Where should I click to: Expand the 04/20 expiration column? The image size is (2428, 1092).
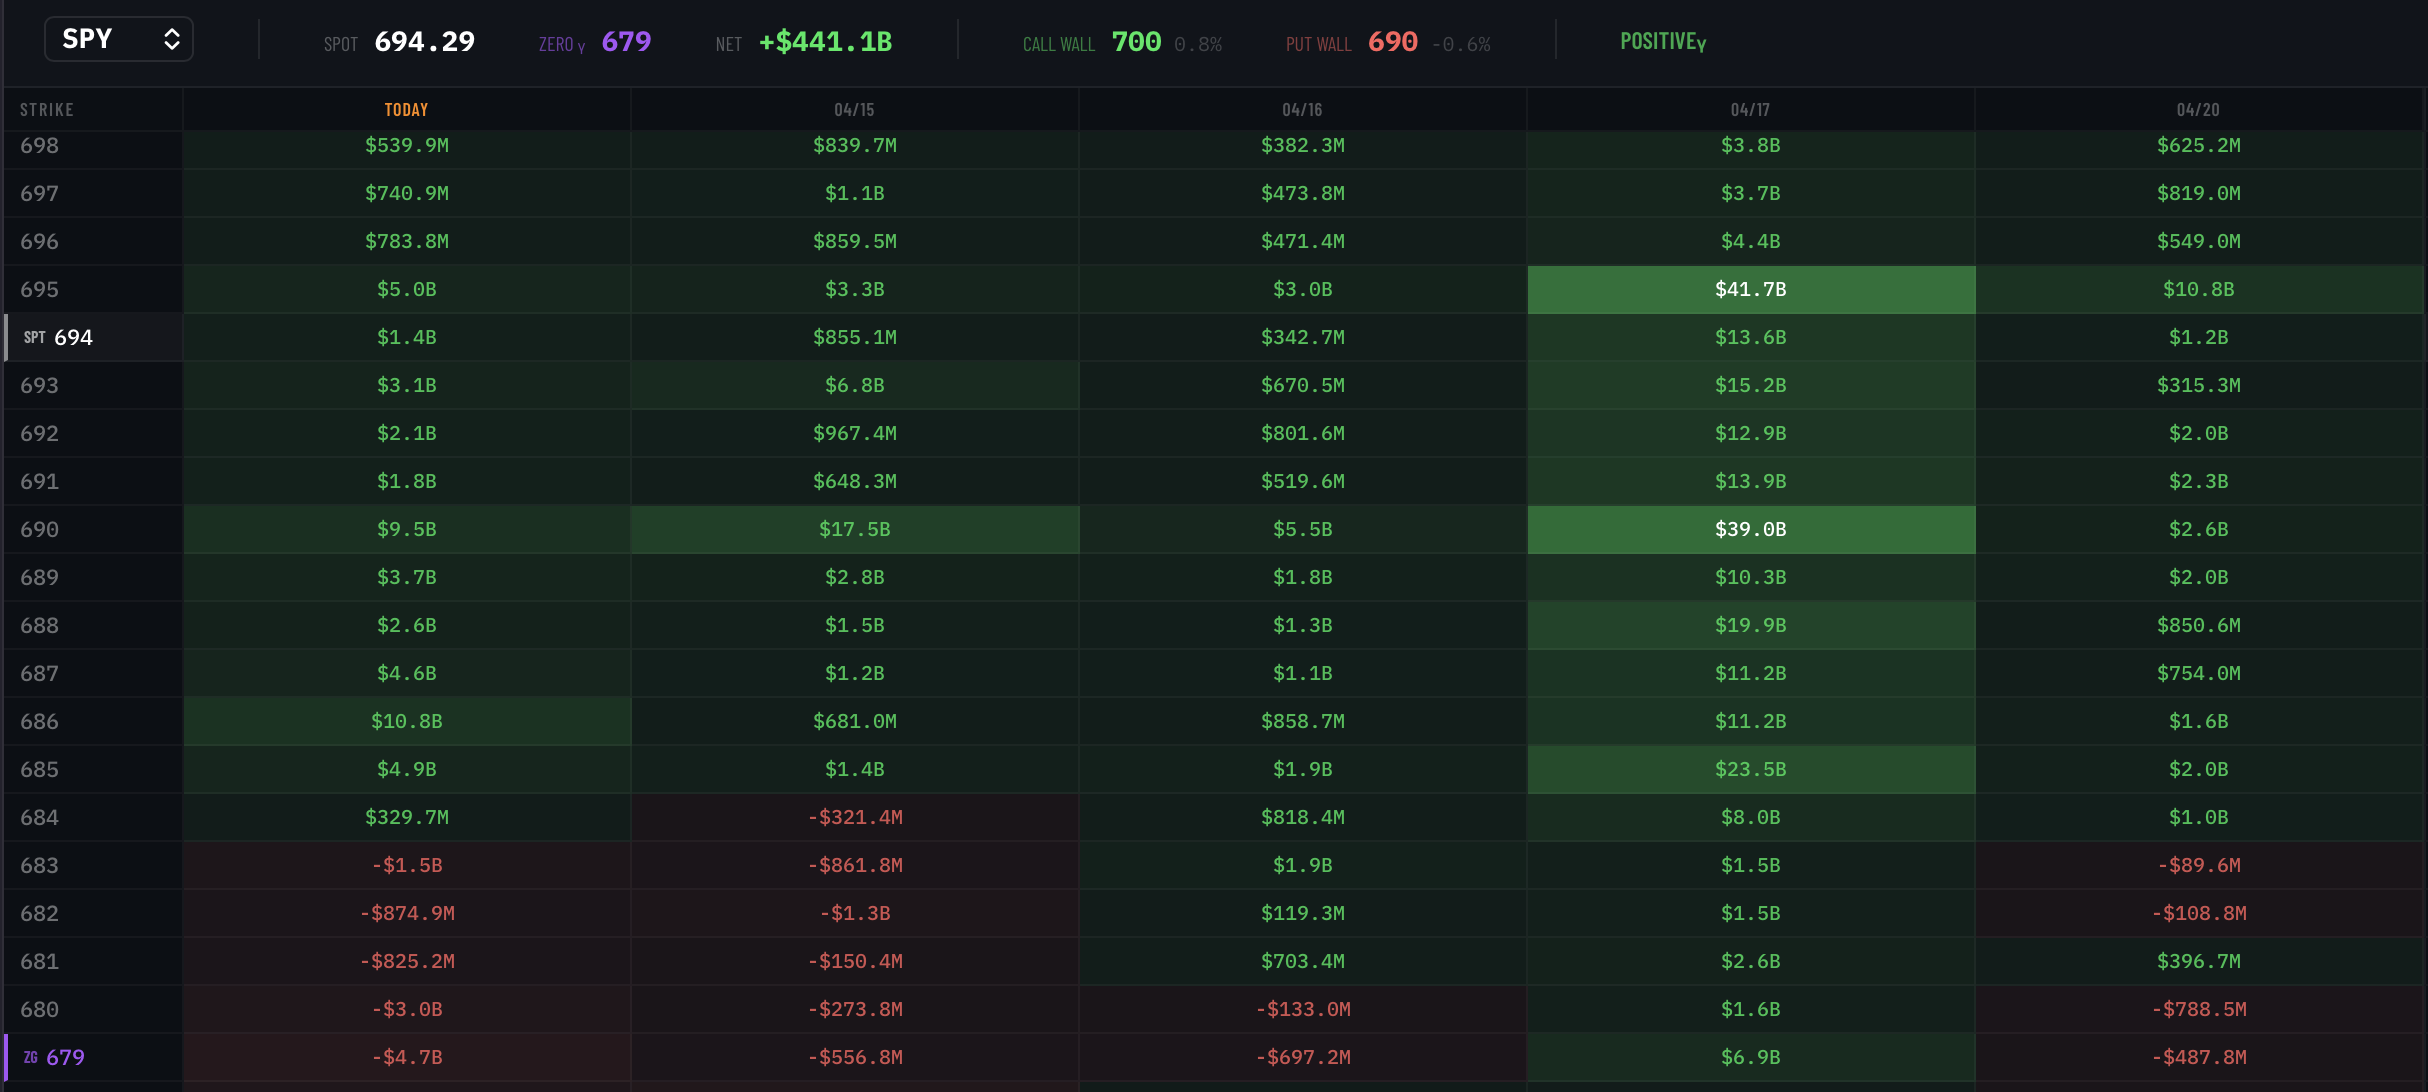pos(2198,110)
